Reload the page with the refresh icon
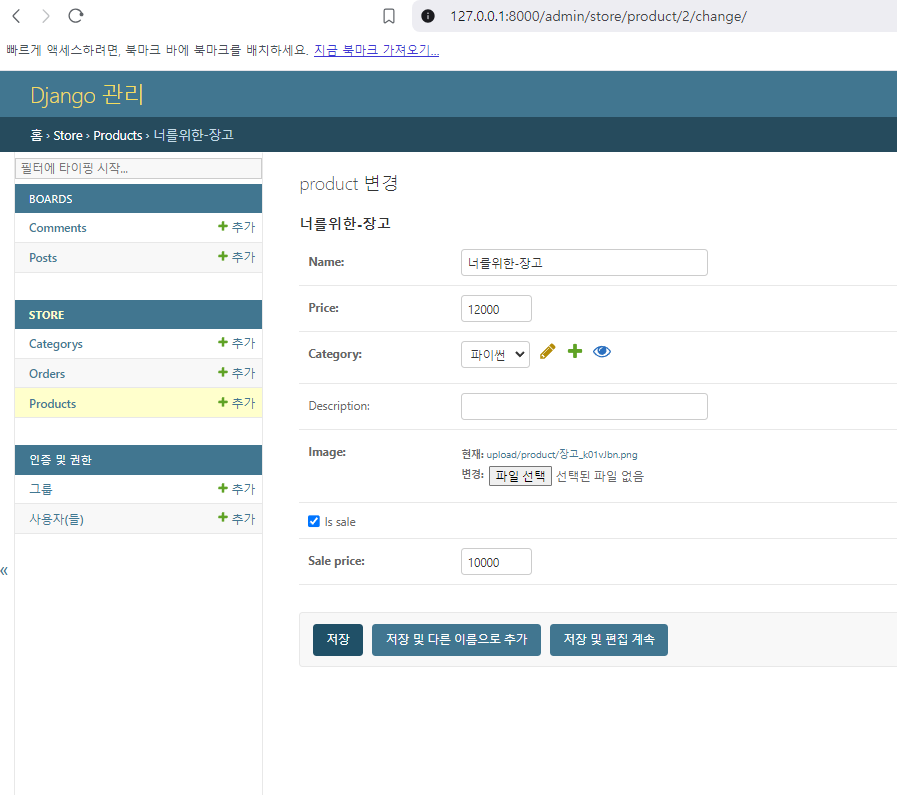 76,16
